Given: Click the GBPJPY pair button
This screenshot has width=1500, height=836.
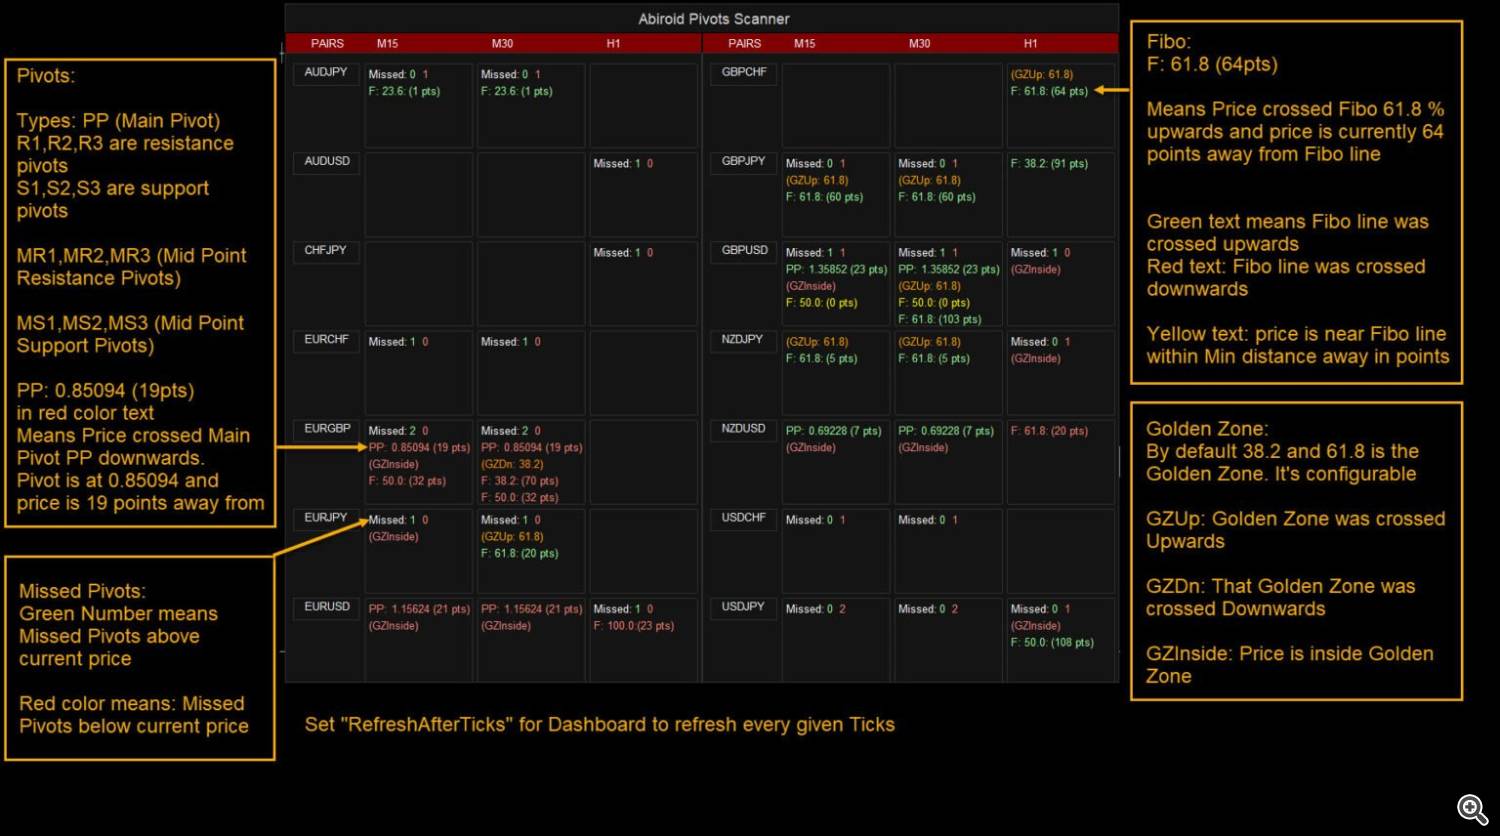Looking at the screenshot, I should click(x=743, y=162).
